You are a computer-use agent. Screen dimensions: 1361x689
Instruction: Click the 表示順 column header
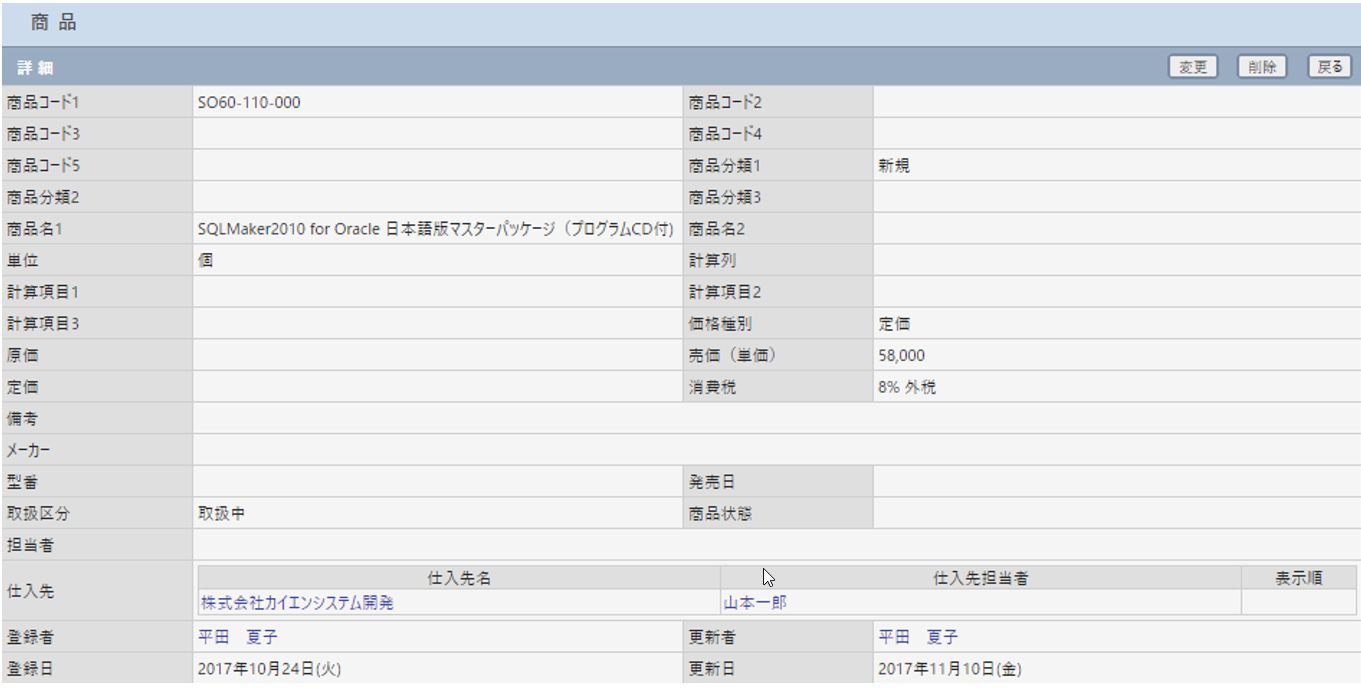[x=1299, y=579]
